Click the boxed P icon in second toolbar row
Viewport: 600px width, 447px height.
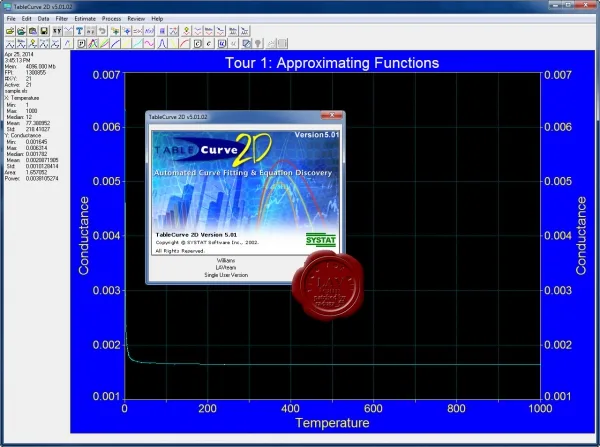82,44
